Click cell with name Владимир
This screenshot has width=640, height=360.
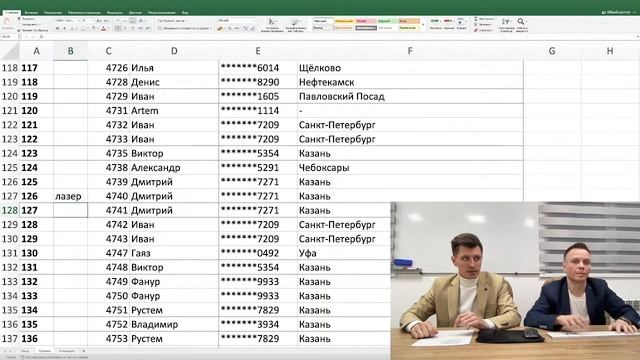click(174, 324)
